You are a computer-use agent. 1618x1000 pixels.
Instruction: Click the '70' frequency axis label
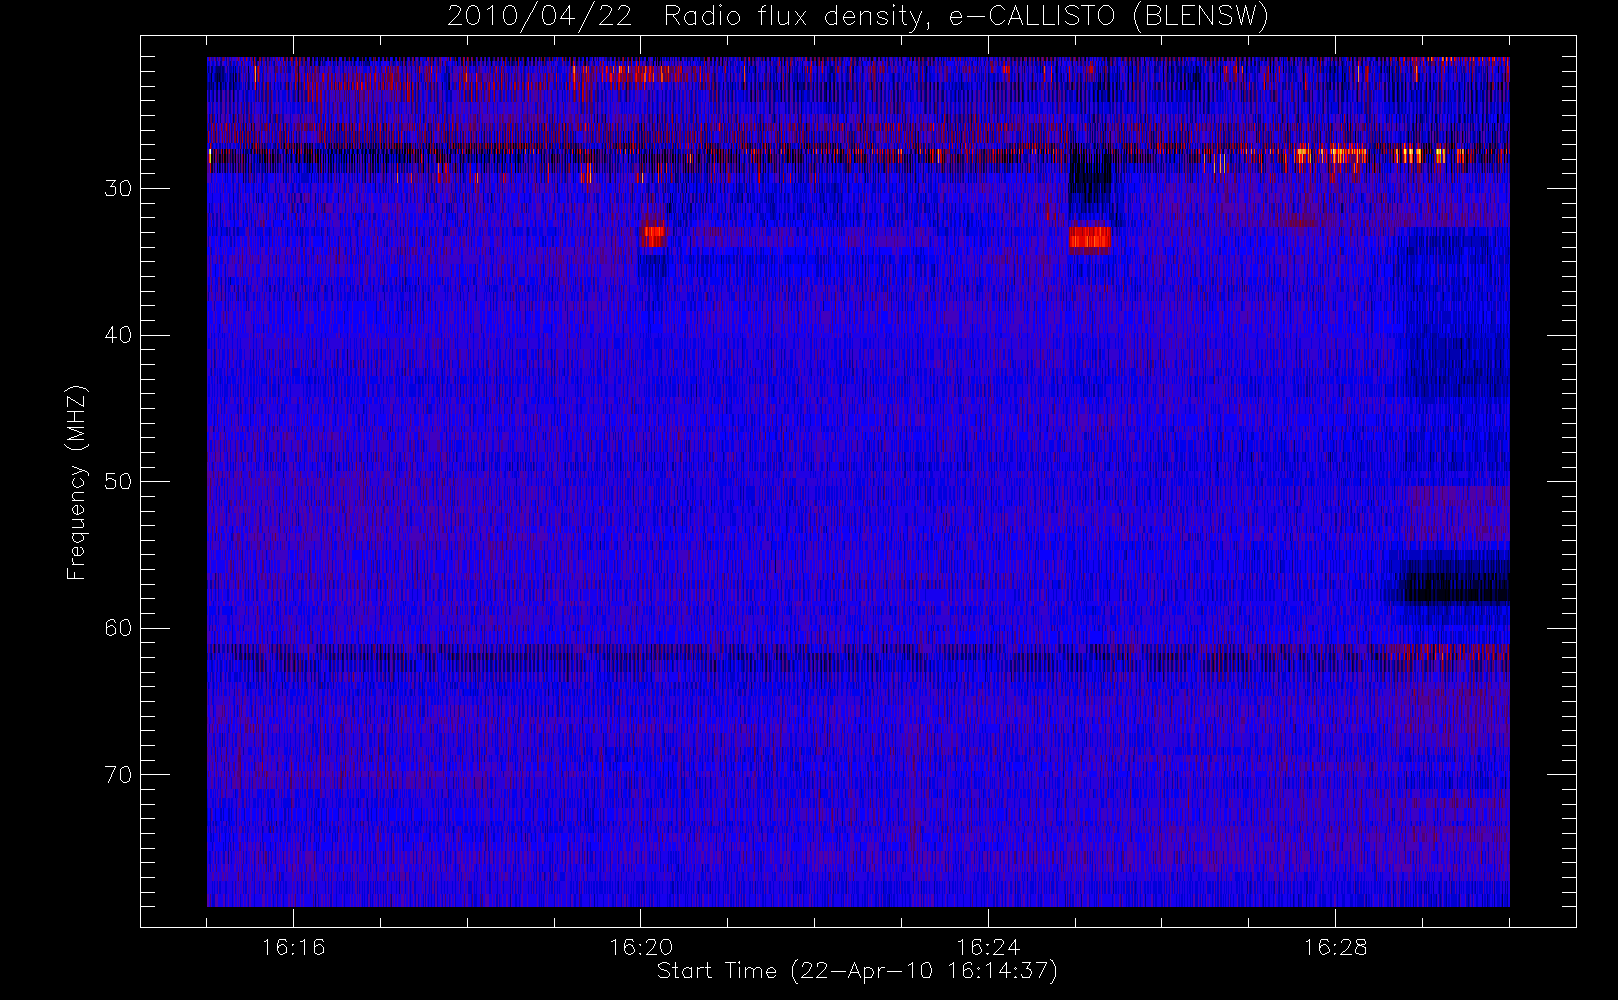coord(118,775)
